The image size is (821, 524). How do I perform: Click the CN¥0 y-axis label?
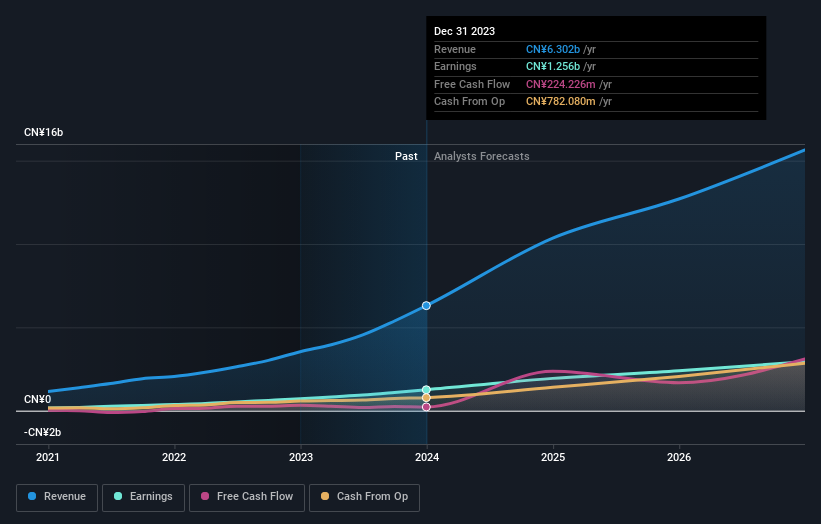[x=38, y=399]
